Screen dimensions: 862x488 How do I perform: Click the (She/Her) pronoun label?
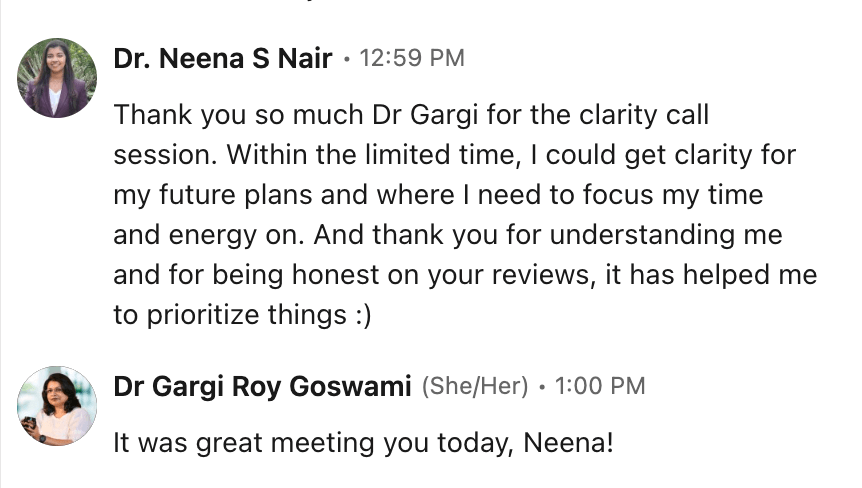[474, 386]
